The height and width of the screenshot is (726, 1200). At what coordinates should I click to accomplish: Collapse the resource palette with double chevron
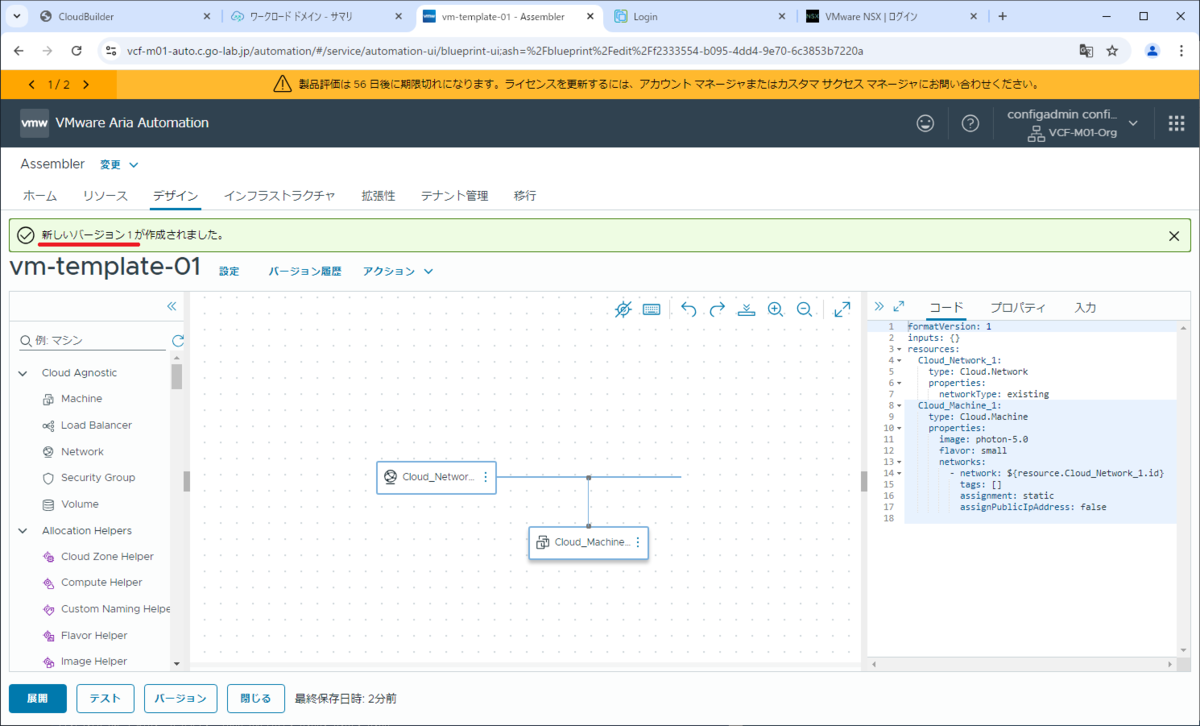coord(171,306)
